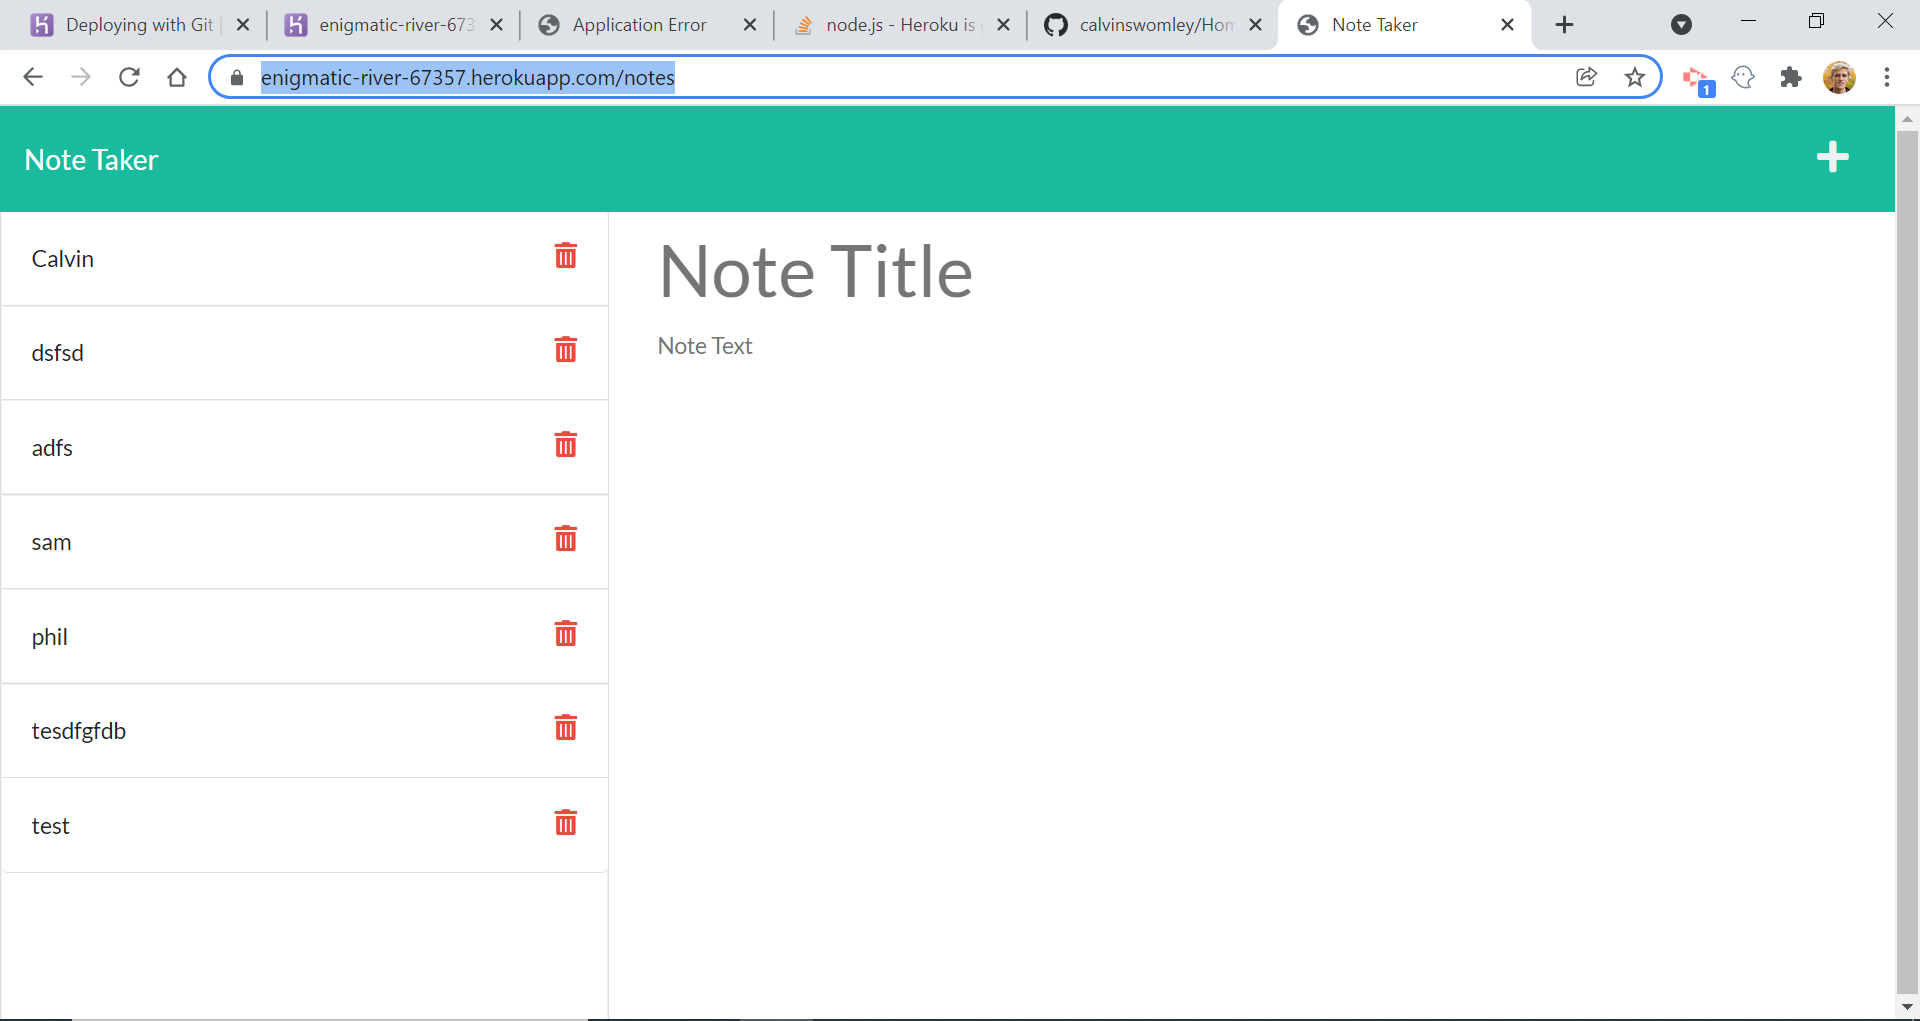Delete the note titled dsfsd
This screenshot has height=1021, width=1920.
tap(566, 351)
